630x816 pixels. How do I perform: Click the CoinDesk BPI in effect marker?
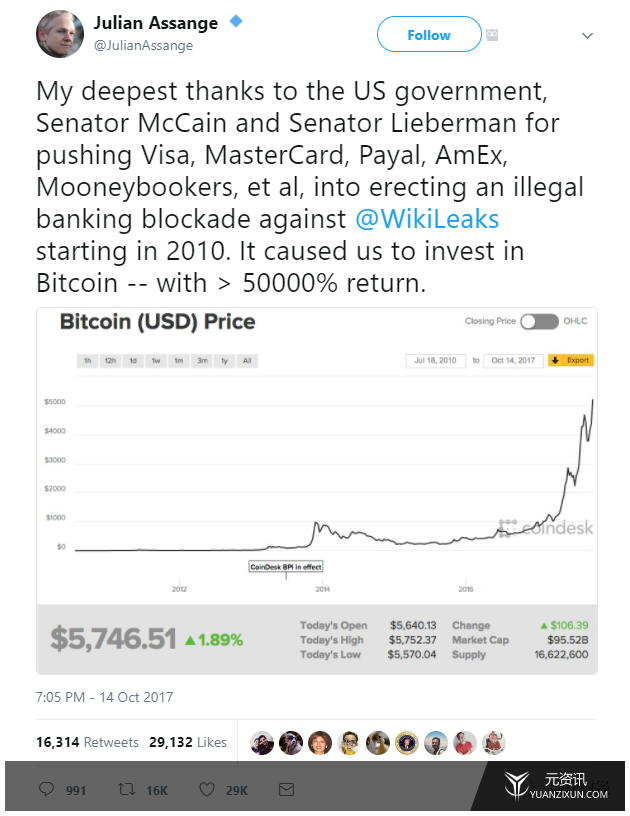(x=286, y=567)
